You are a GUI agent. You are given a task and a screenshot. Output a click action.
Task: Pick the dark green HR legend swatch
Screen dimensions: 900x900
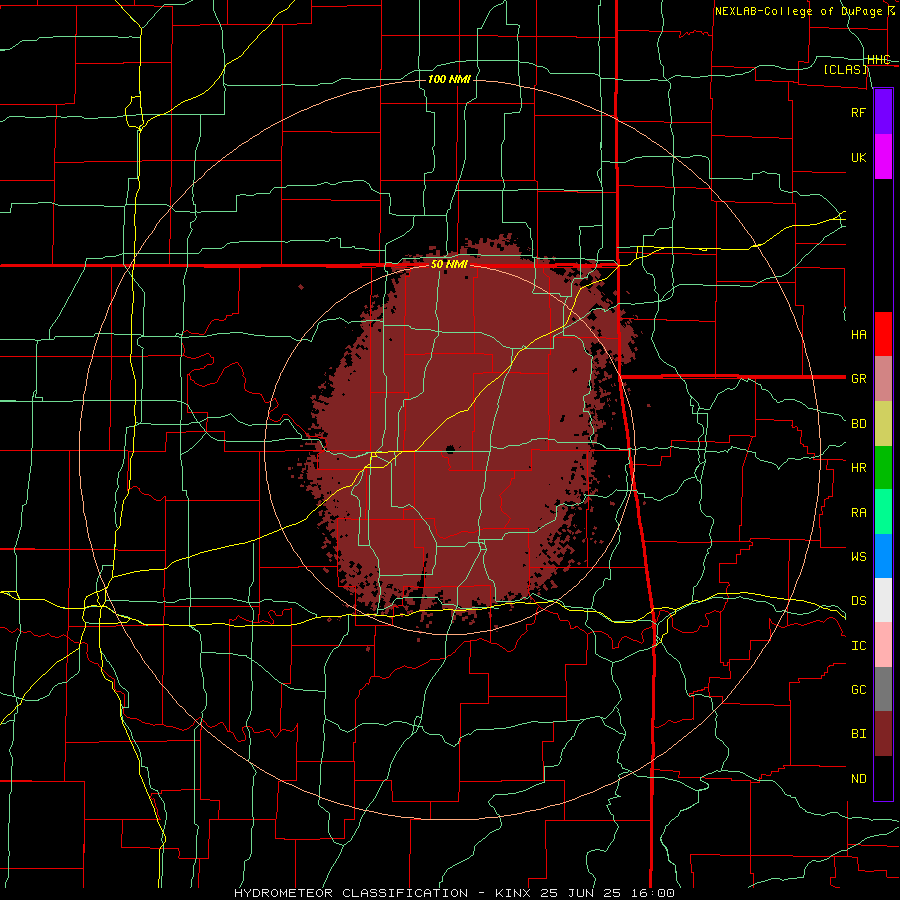(x=883, y=468)
